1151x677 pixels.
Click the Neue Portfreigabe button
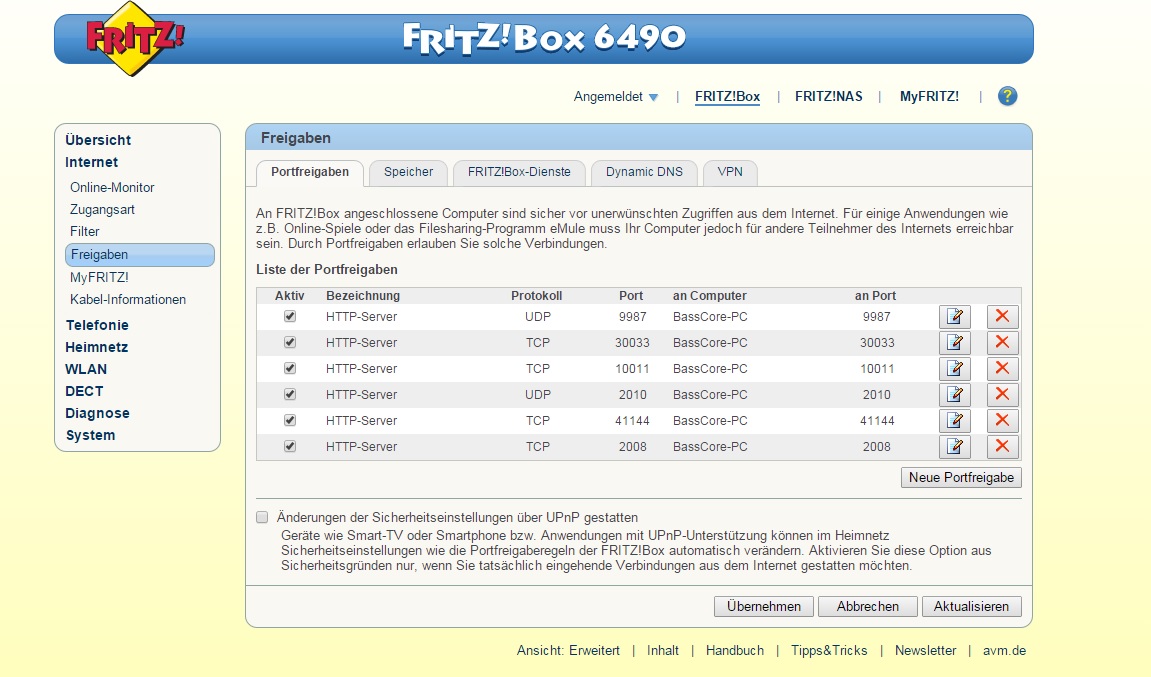coord(961,478)
